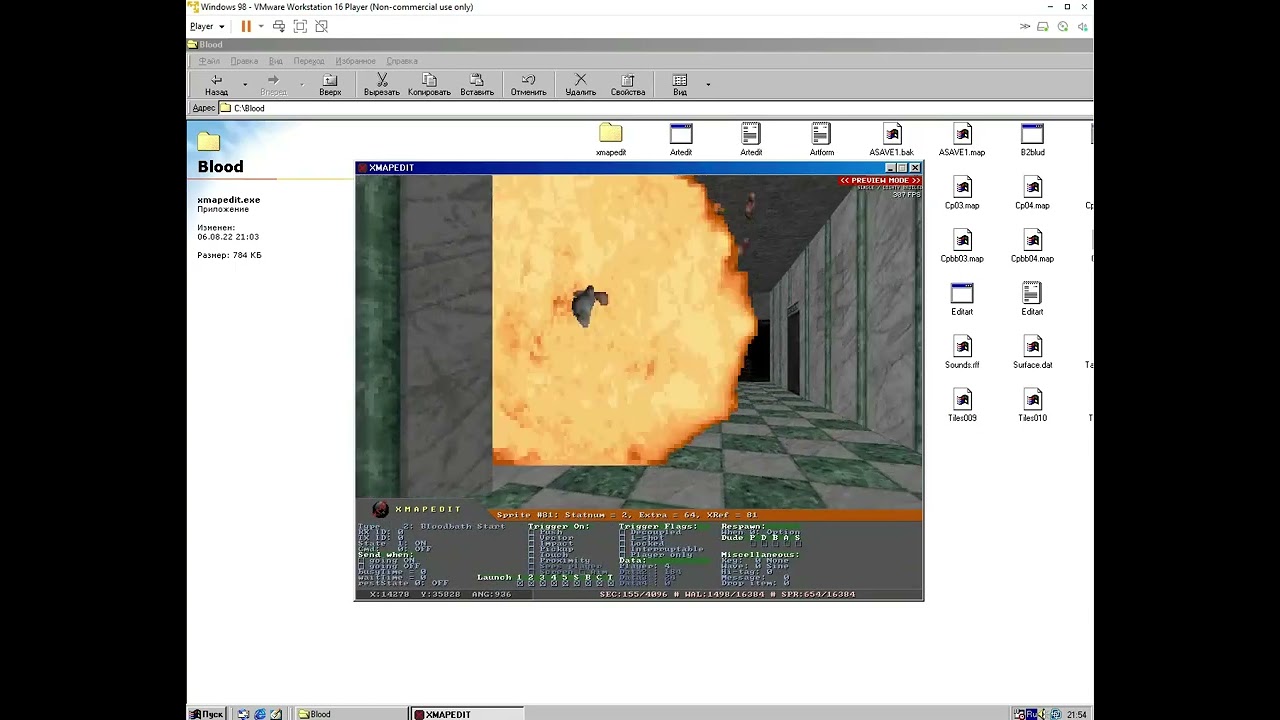
Task: Toggle the Push trigger checkbox
Action: click(532, 532)
